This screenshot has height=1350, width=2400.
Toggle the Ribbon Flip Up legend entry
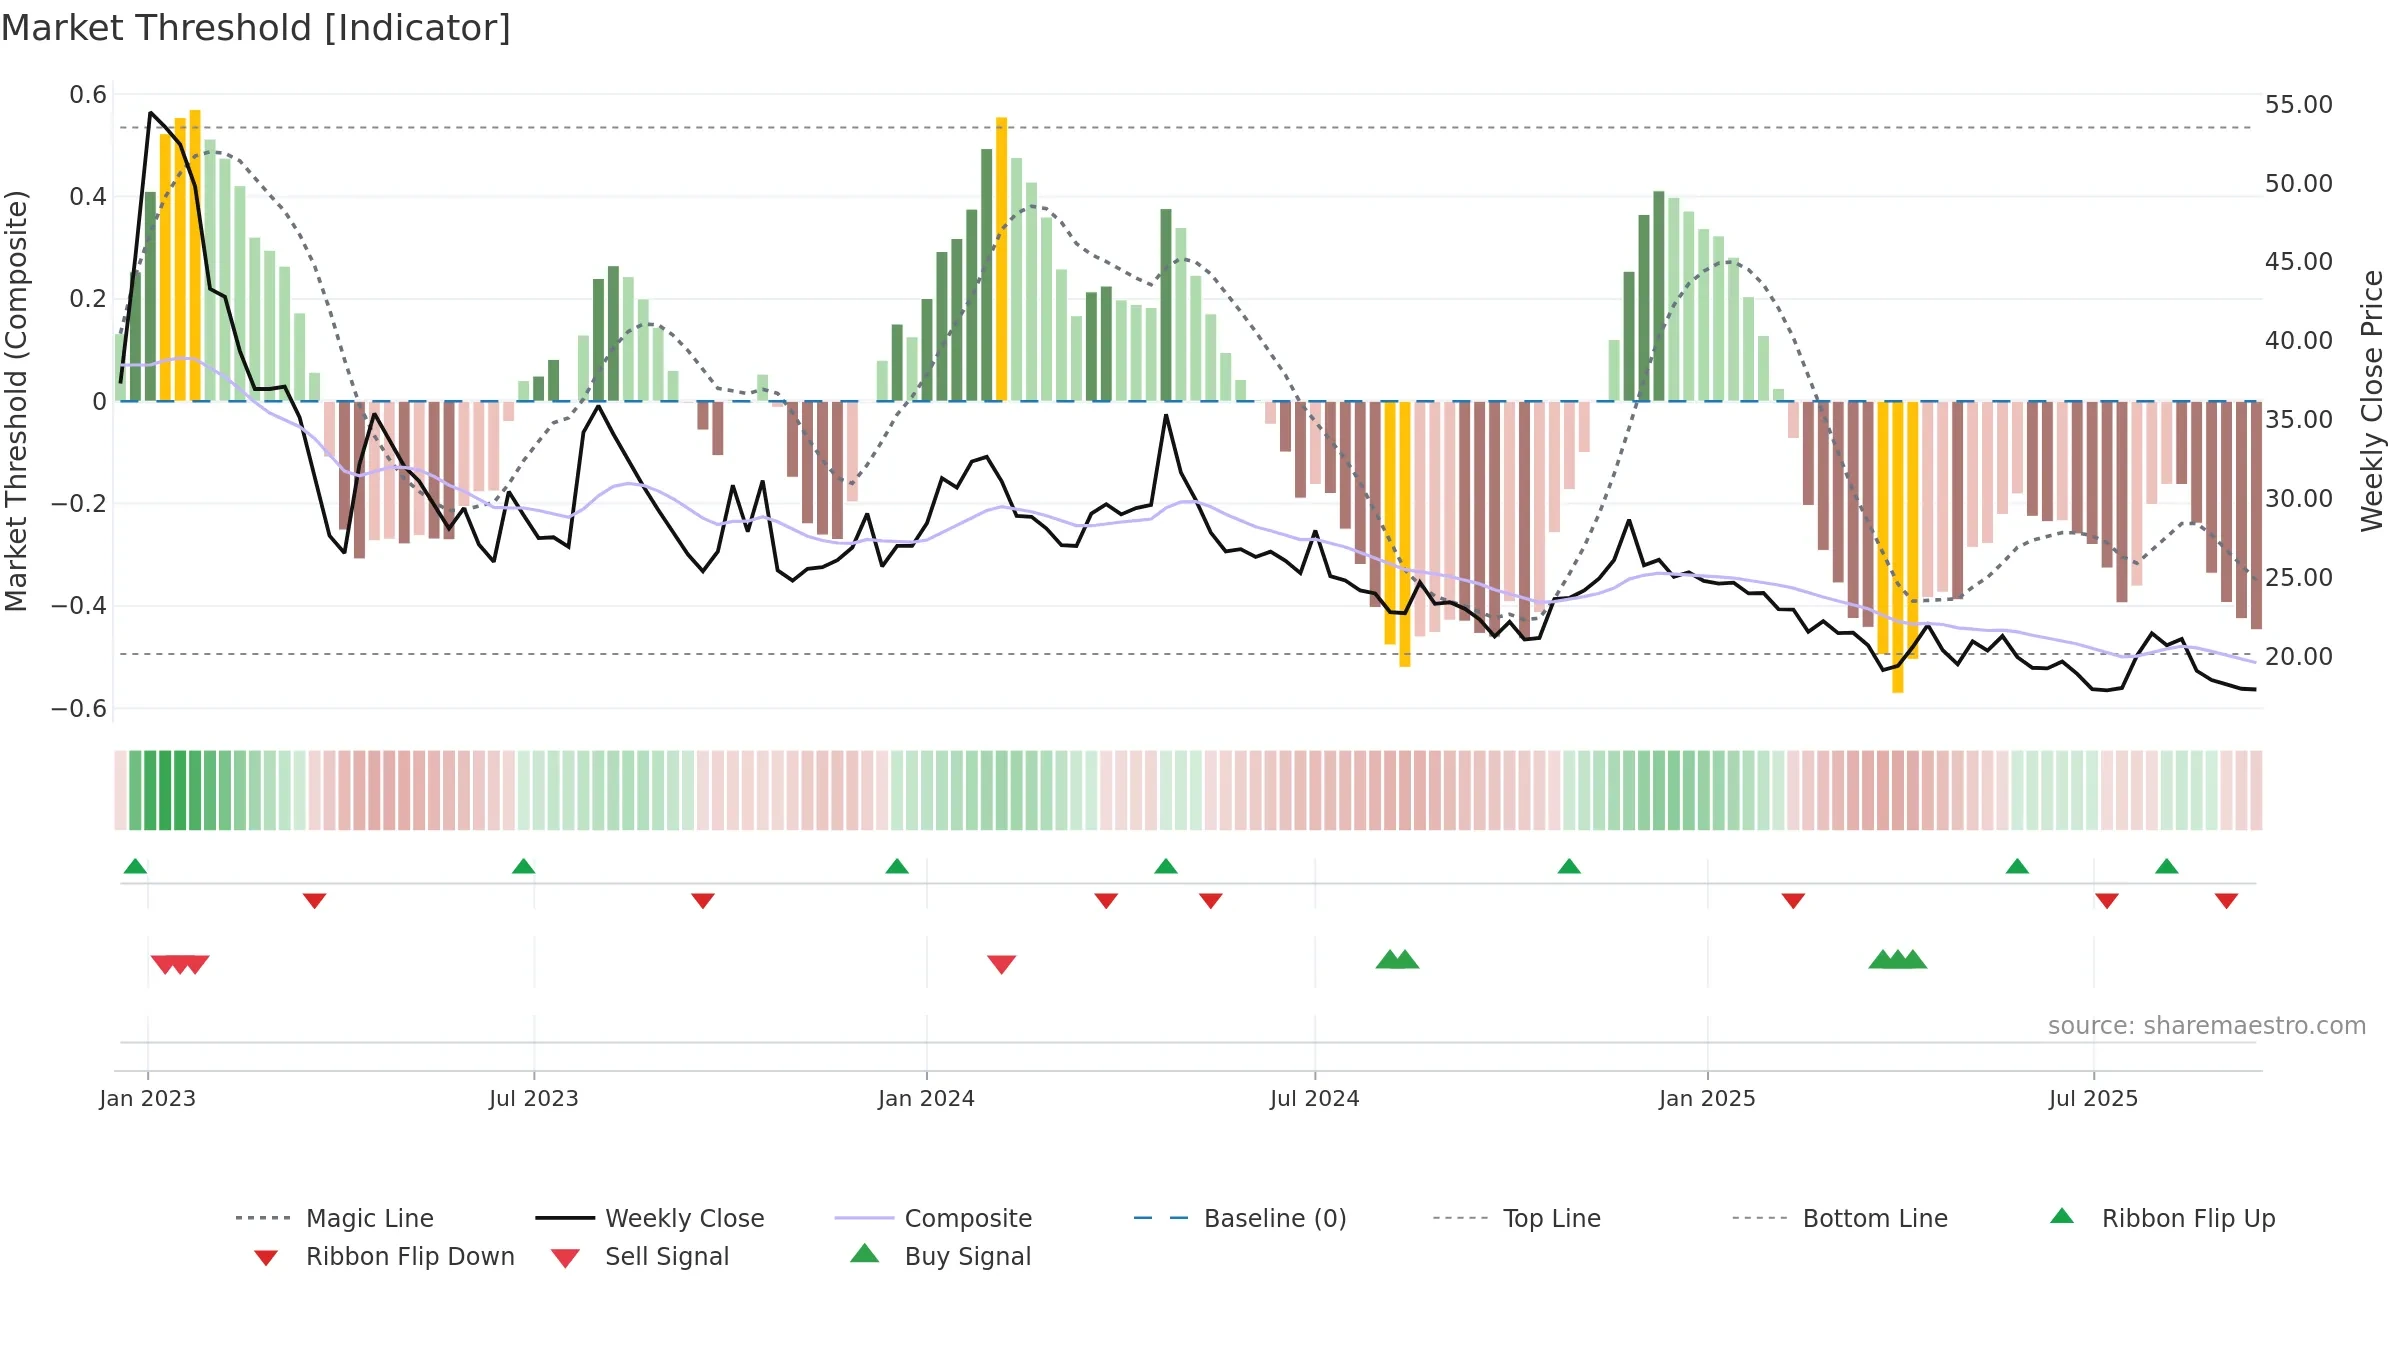2162,1218
